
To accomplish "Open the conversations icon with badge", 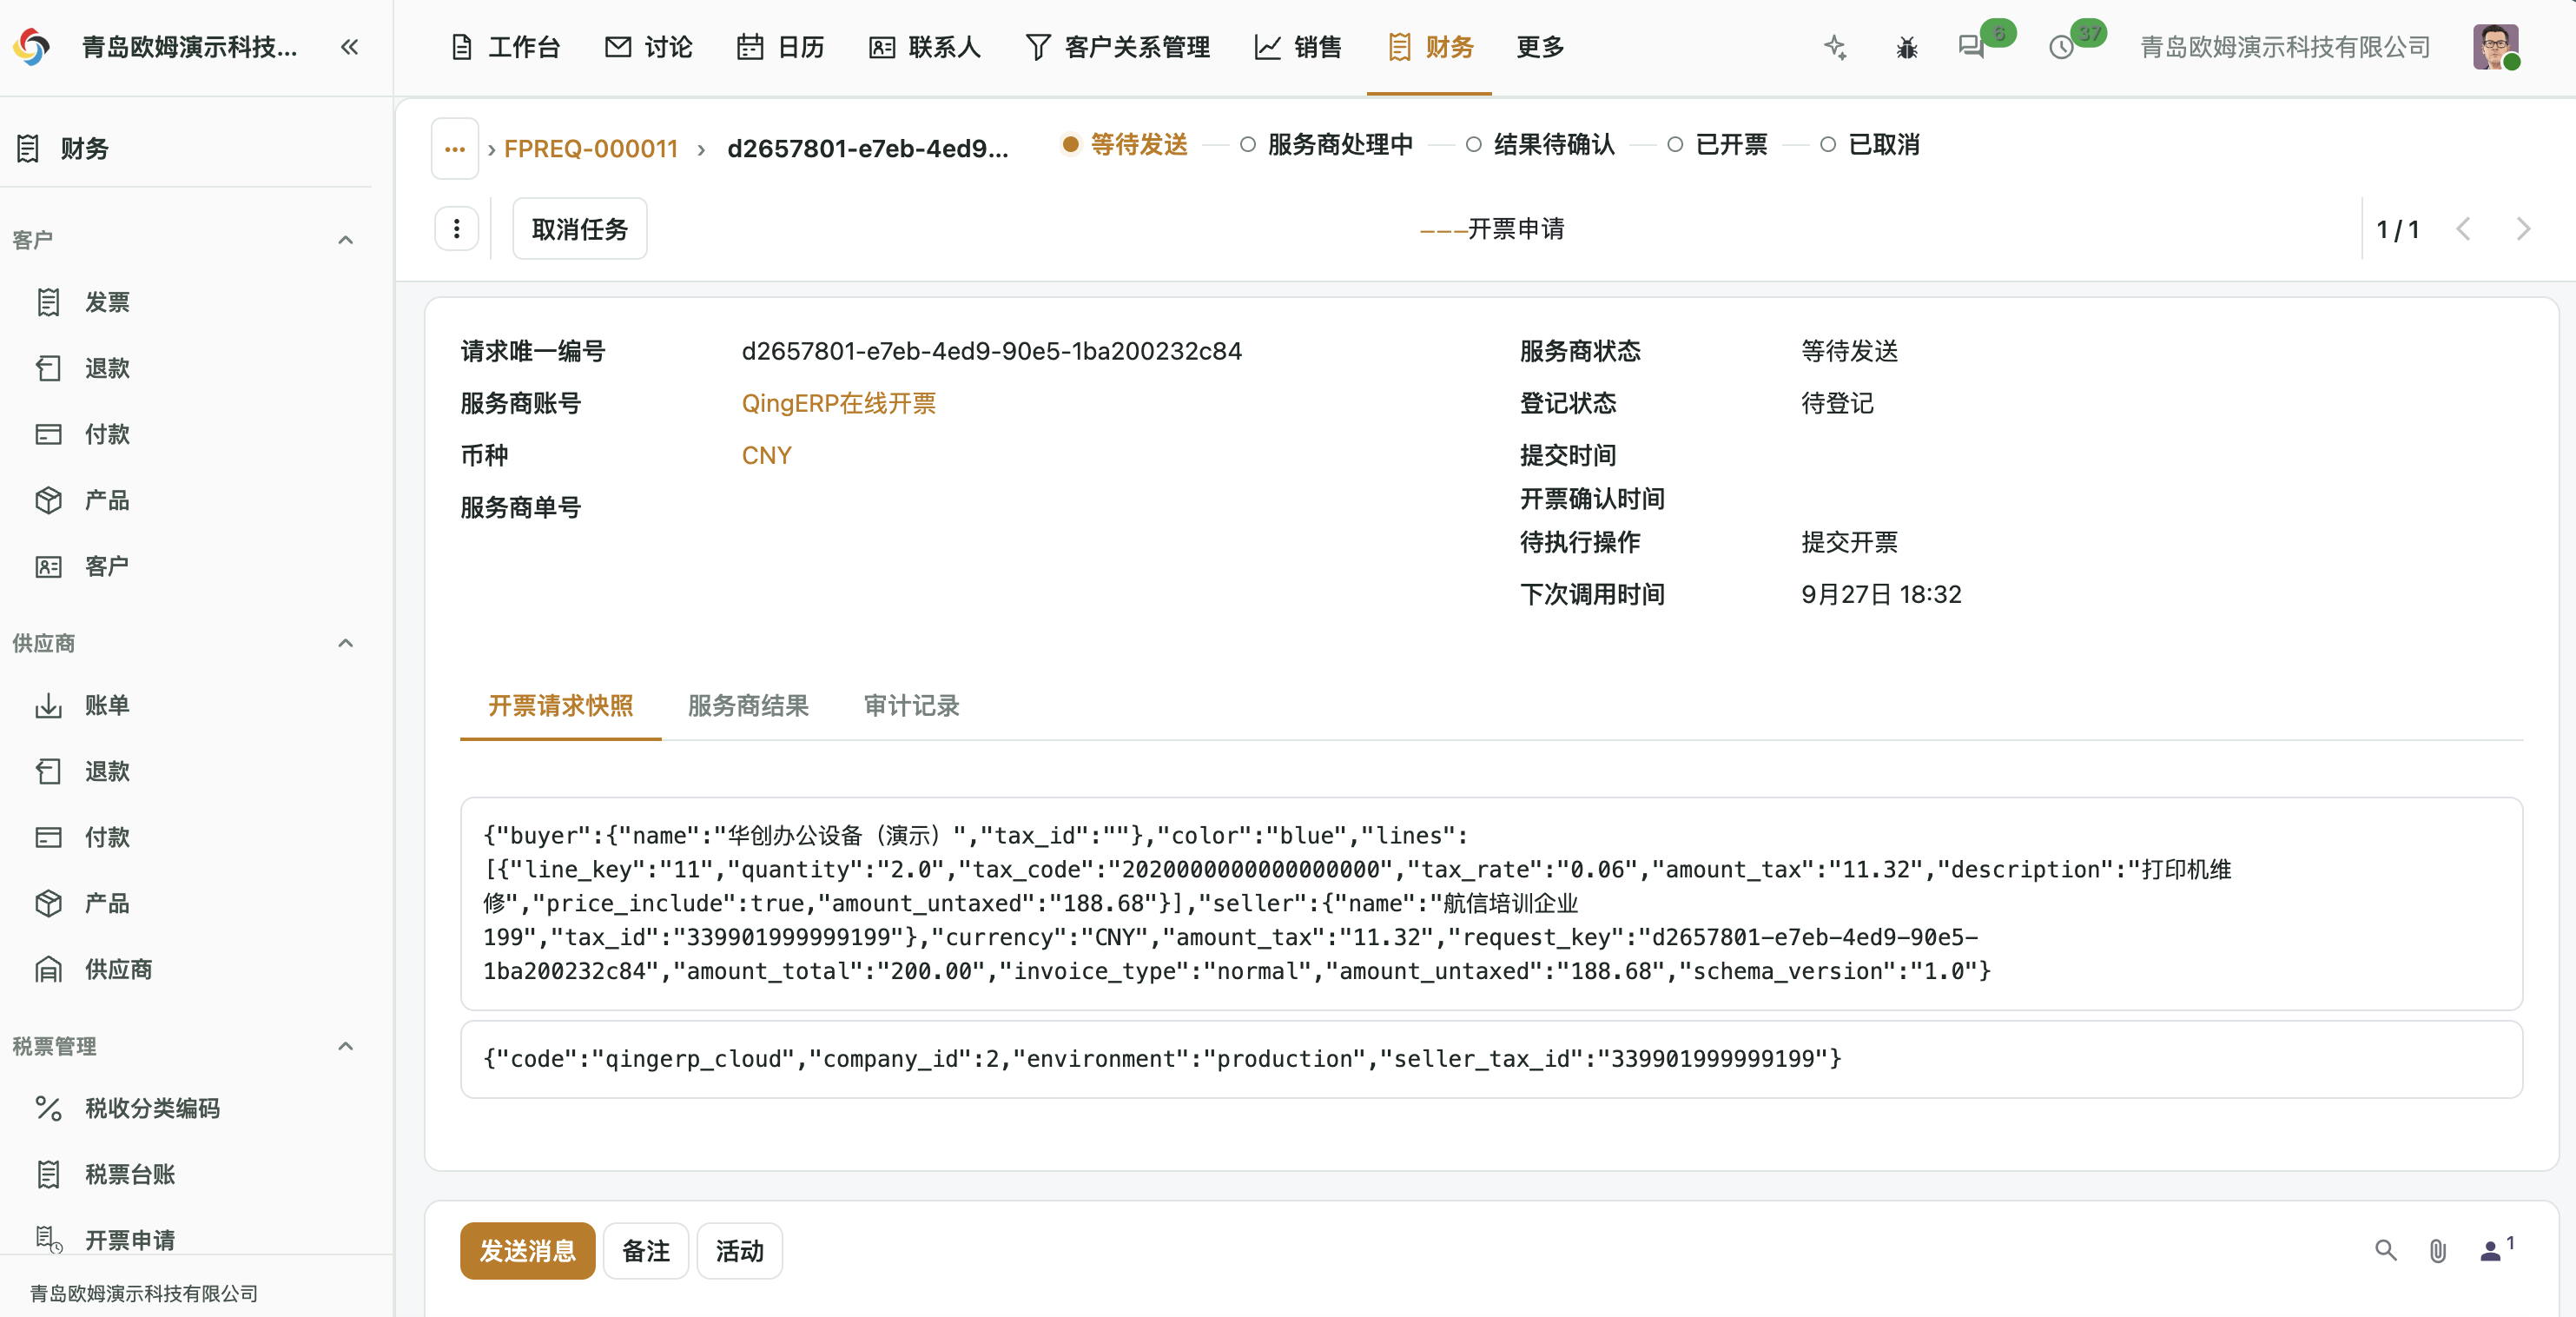I will (1972, 47).
